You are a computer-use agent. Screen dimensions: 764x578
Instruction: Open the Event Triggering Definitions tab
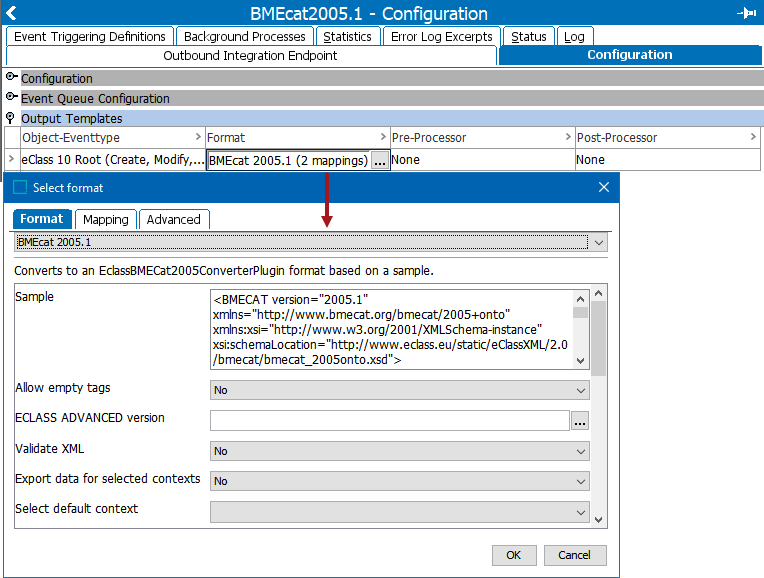coord(90,37)
